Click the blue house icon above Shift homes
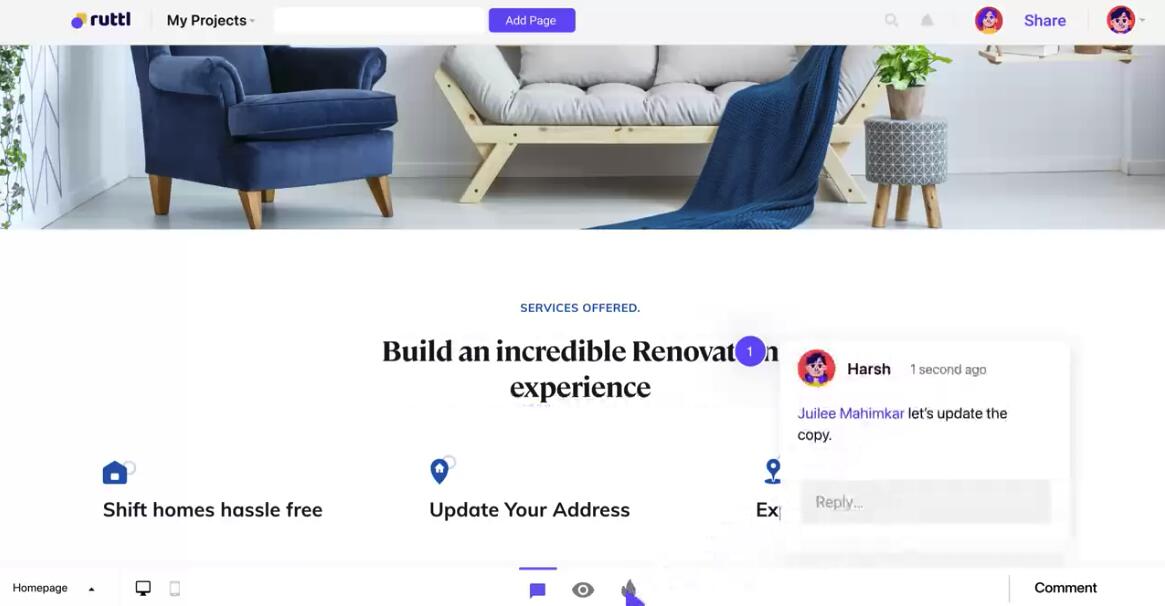The image size is (1165, 606). (x=114, y=472)
